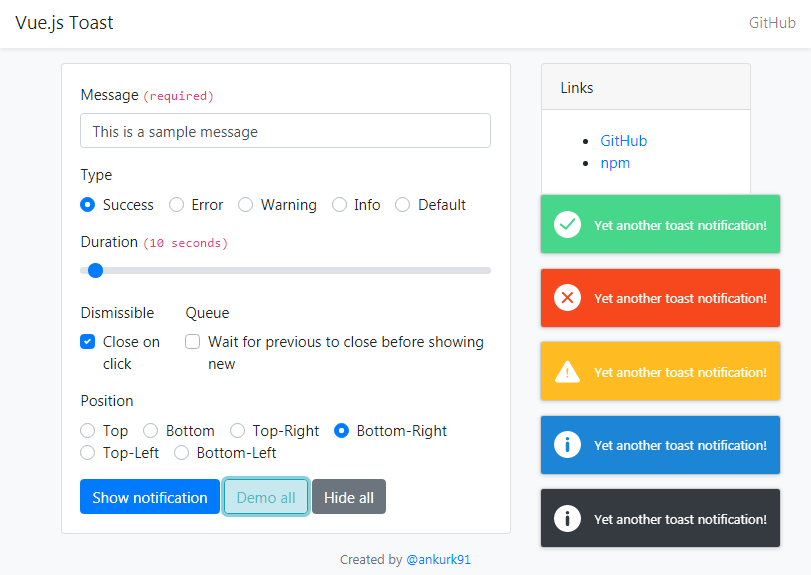Pick the Top-Left position radio
811x575 pixels.
(87, 453)
